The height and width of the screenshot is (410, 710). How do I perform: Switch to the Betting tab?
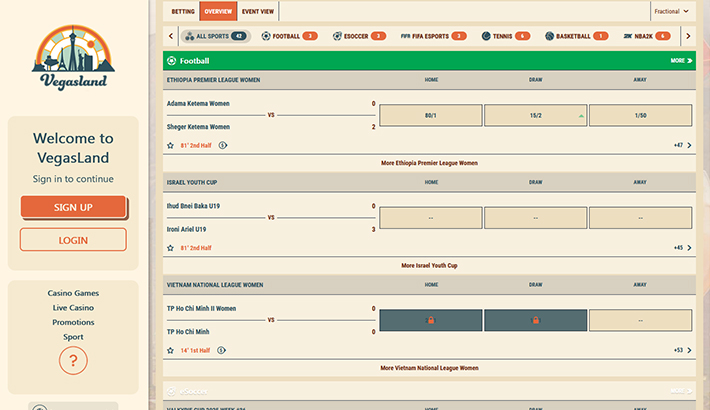[x=183, y=12]
